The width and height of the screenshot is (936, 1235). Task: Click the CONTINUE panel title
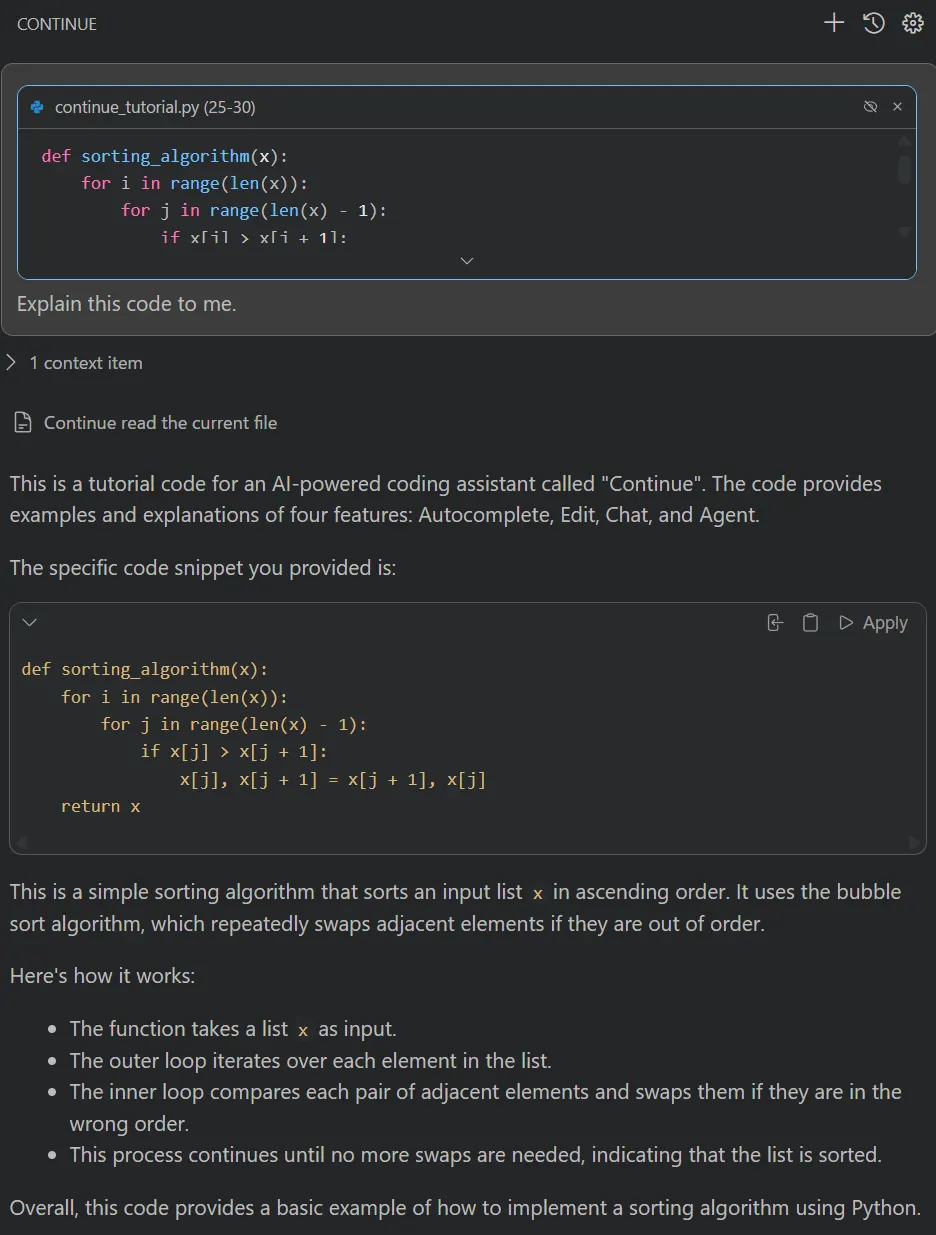point(57,24)
